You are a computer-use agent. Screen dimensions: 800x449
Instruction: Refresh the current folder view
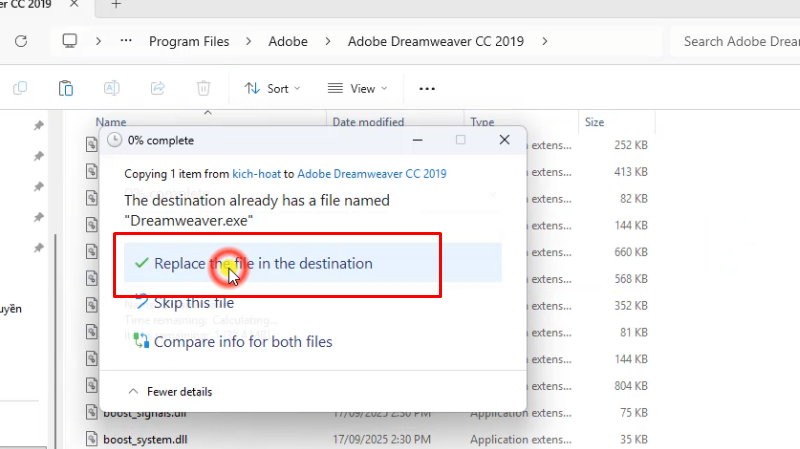tap(21, 41)
